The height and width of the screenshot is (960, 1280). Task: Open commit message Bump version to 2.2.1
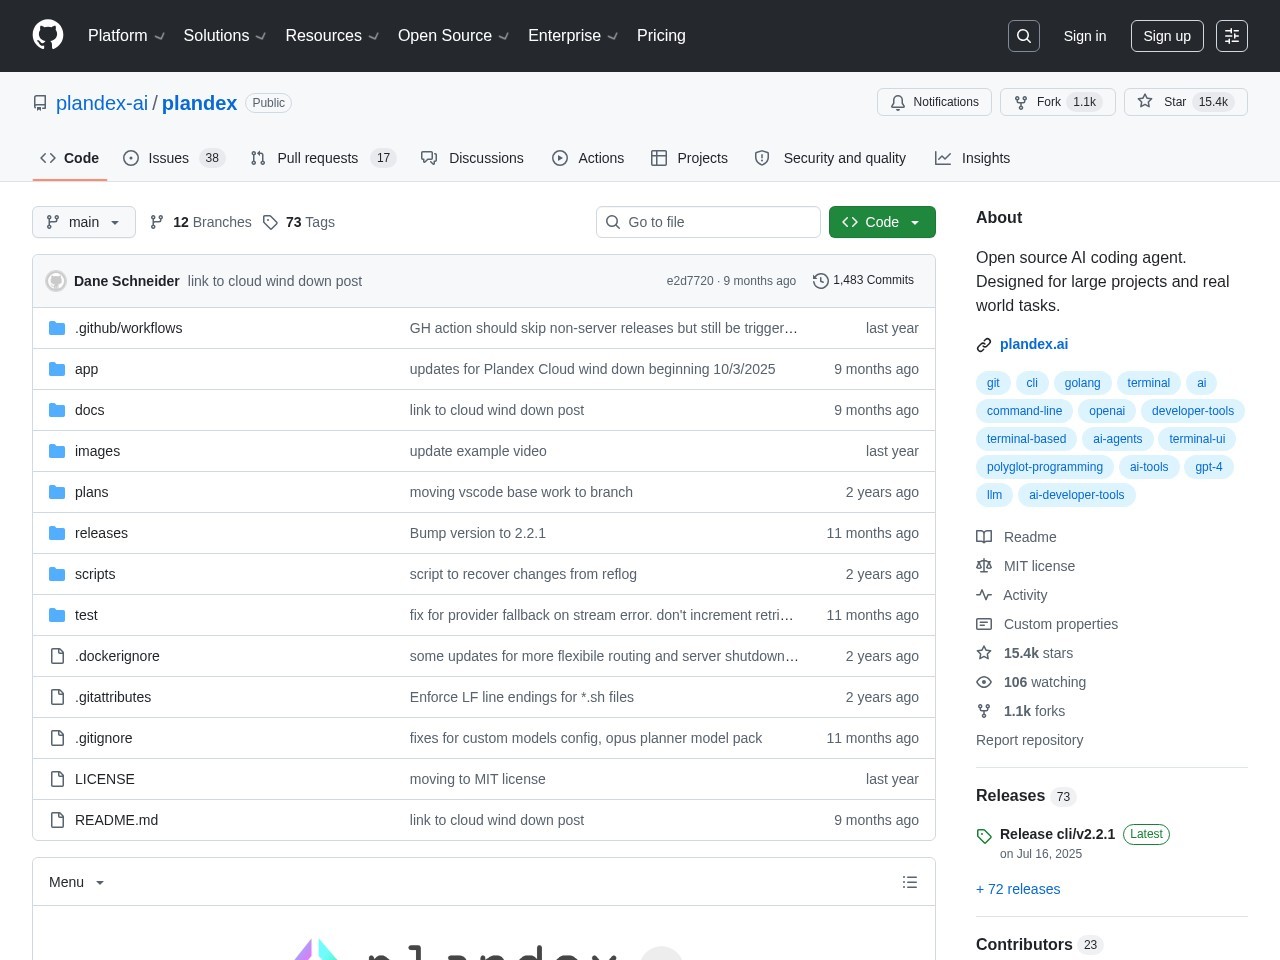(478, 533)
